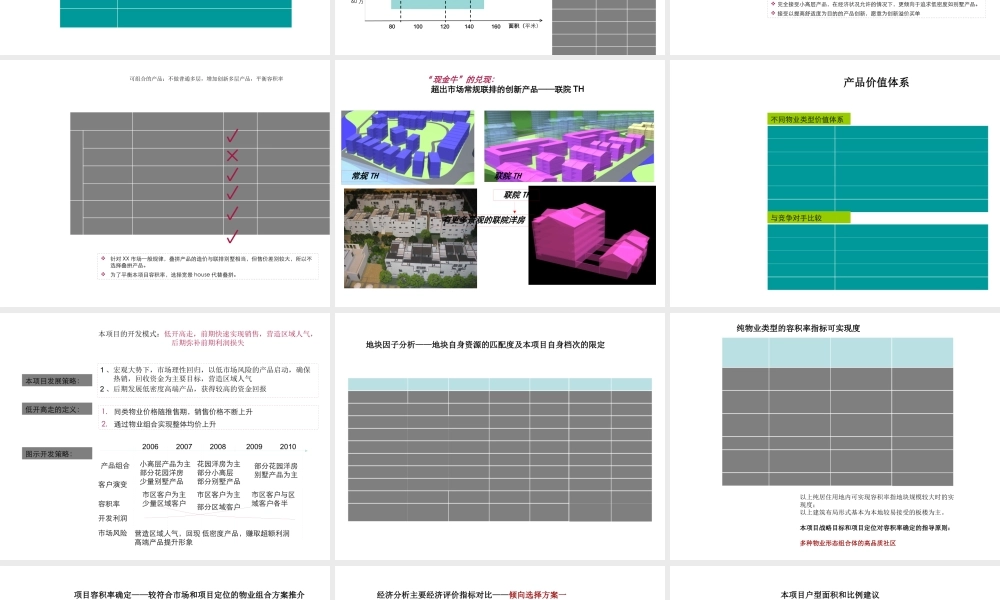Click the red text 多种物业形态组合体的高品质社区

click(x=848, y=543)
